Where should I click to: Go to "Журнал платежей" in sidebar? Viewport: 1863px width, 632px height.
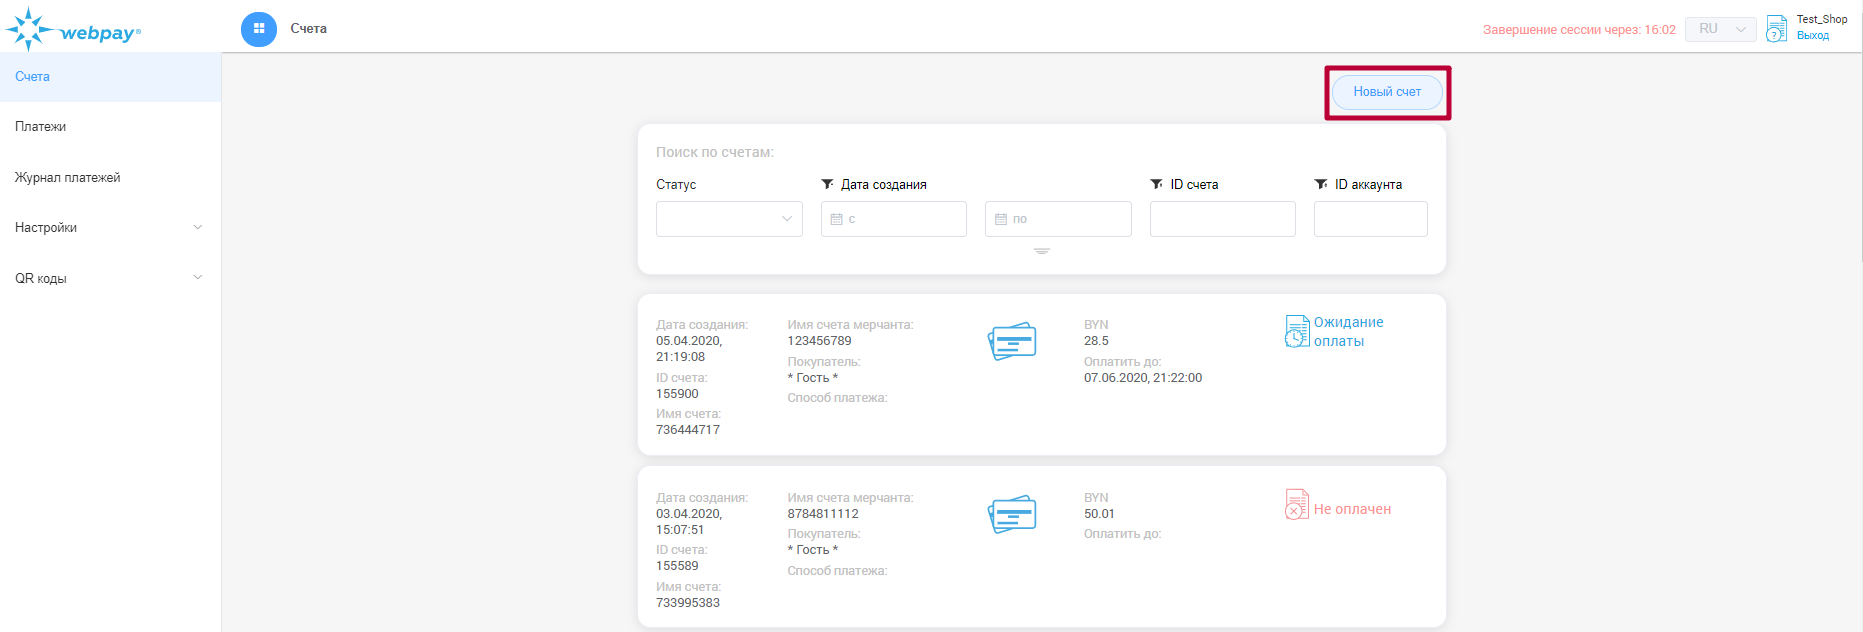(67, 178)
